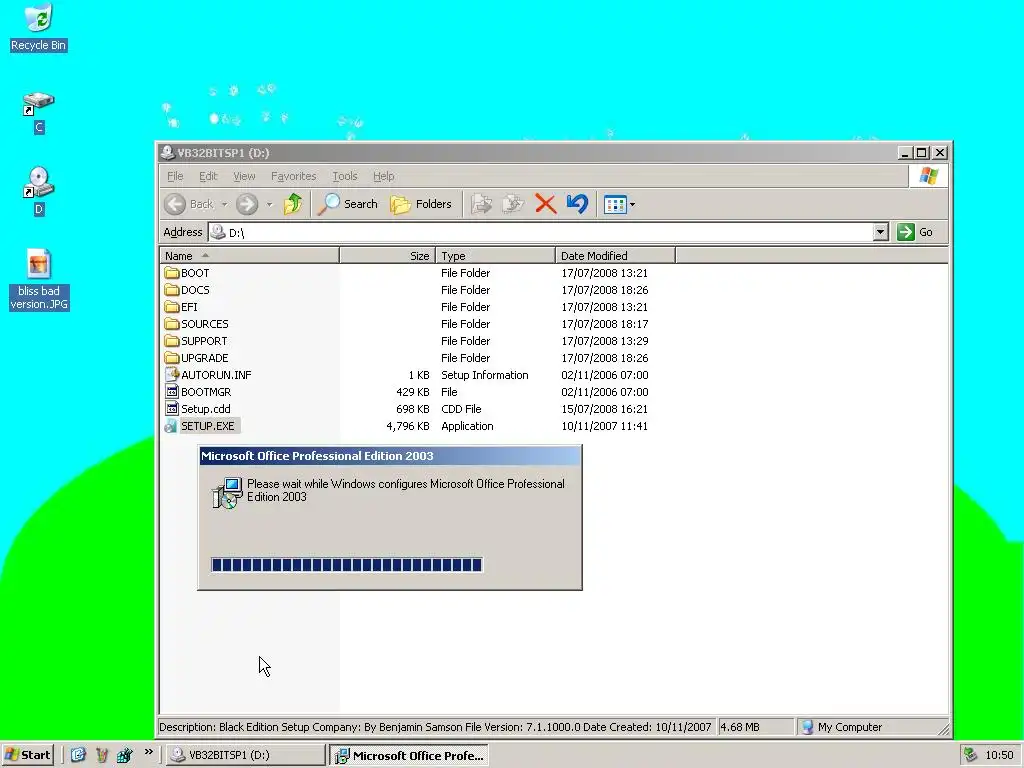The height and width of the screenshot is (768, 1024).
Task: Click the Office installer dialog icon
Action: tap(227, 493)
